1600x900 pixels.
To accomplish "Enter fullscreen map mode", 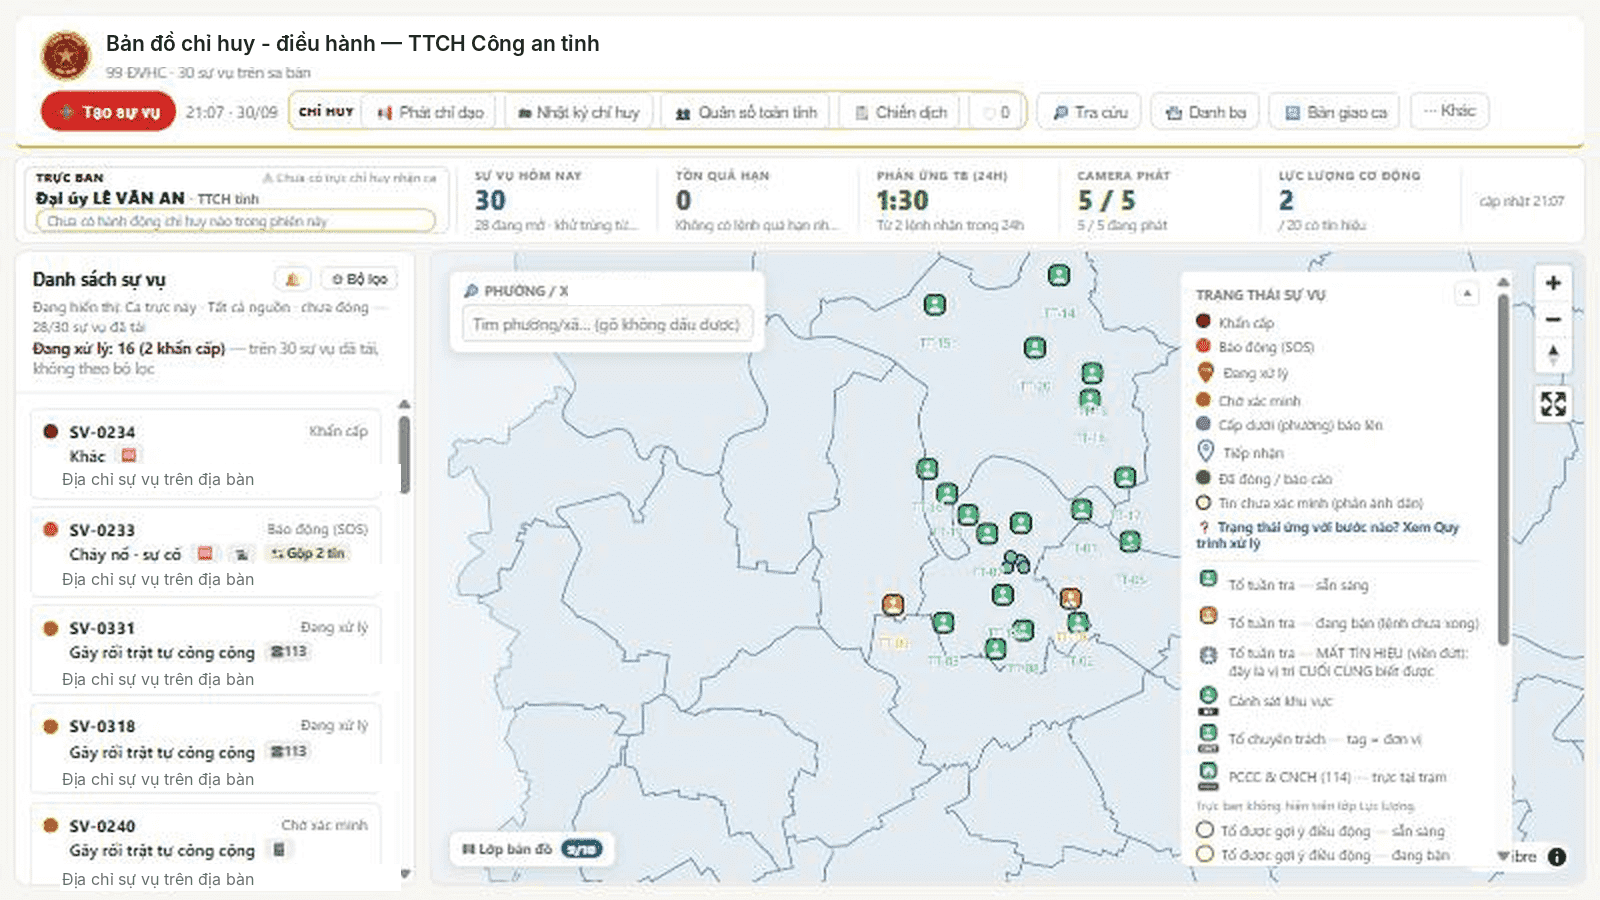I will click(1553, 404).
